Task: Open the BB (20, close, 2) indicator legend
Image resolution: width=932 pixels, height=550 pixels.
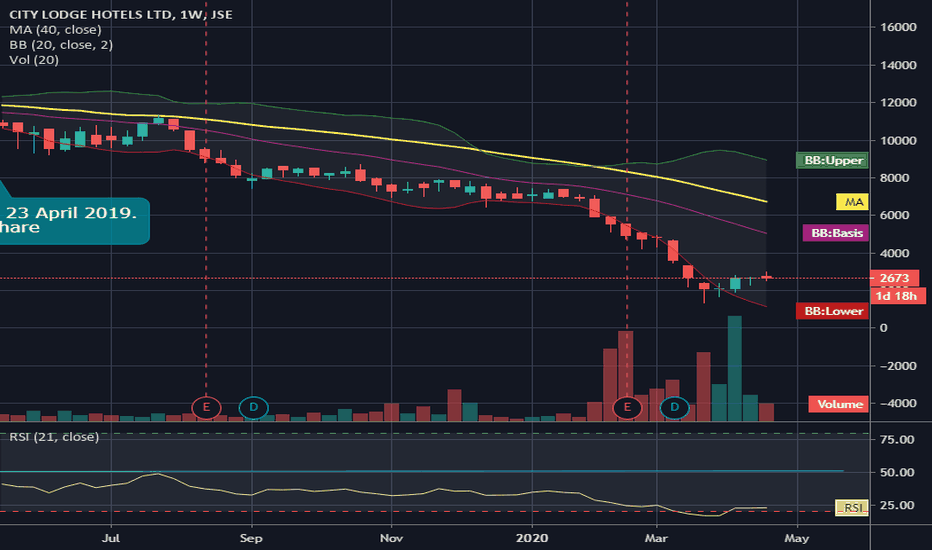Action: point(61,45)
